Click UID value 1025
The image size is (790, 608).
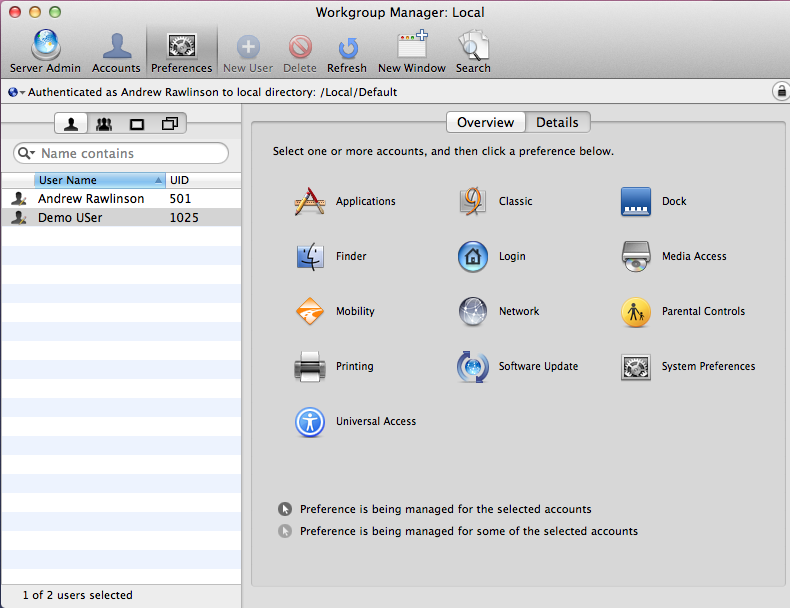point(184,218)
